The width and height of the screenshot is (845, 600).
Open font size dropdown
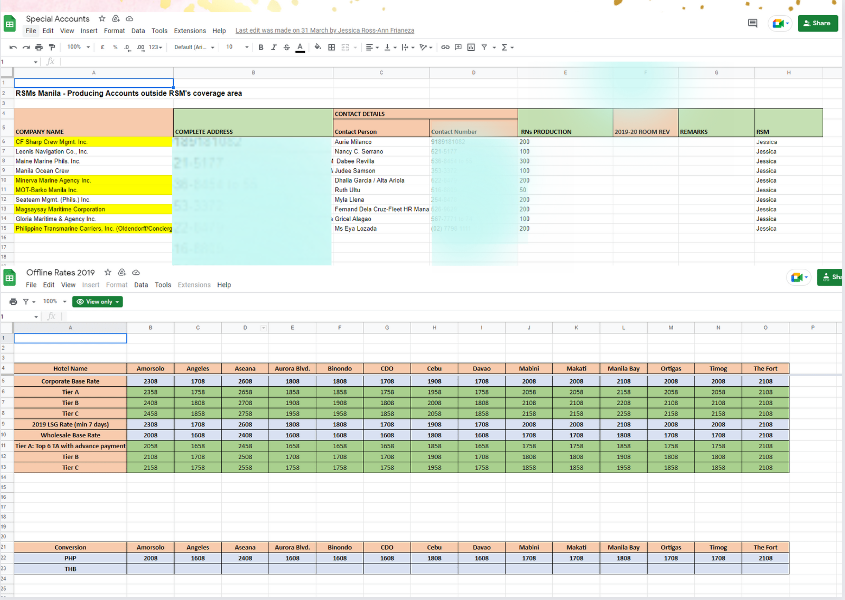tap(237, 47)
